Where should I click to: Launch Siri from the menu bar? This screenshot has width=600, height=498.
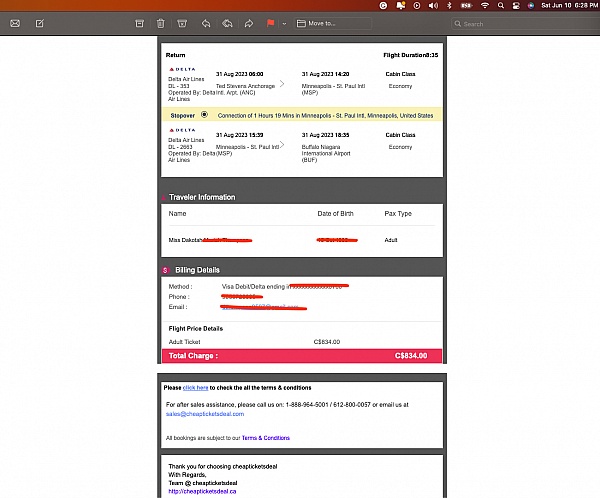tap(531, 5)
